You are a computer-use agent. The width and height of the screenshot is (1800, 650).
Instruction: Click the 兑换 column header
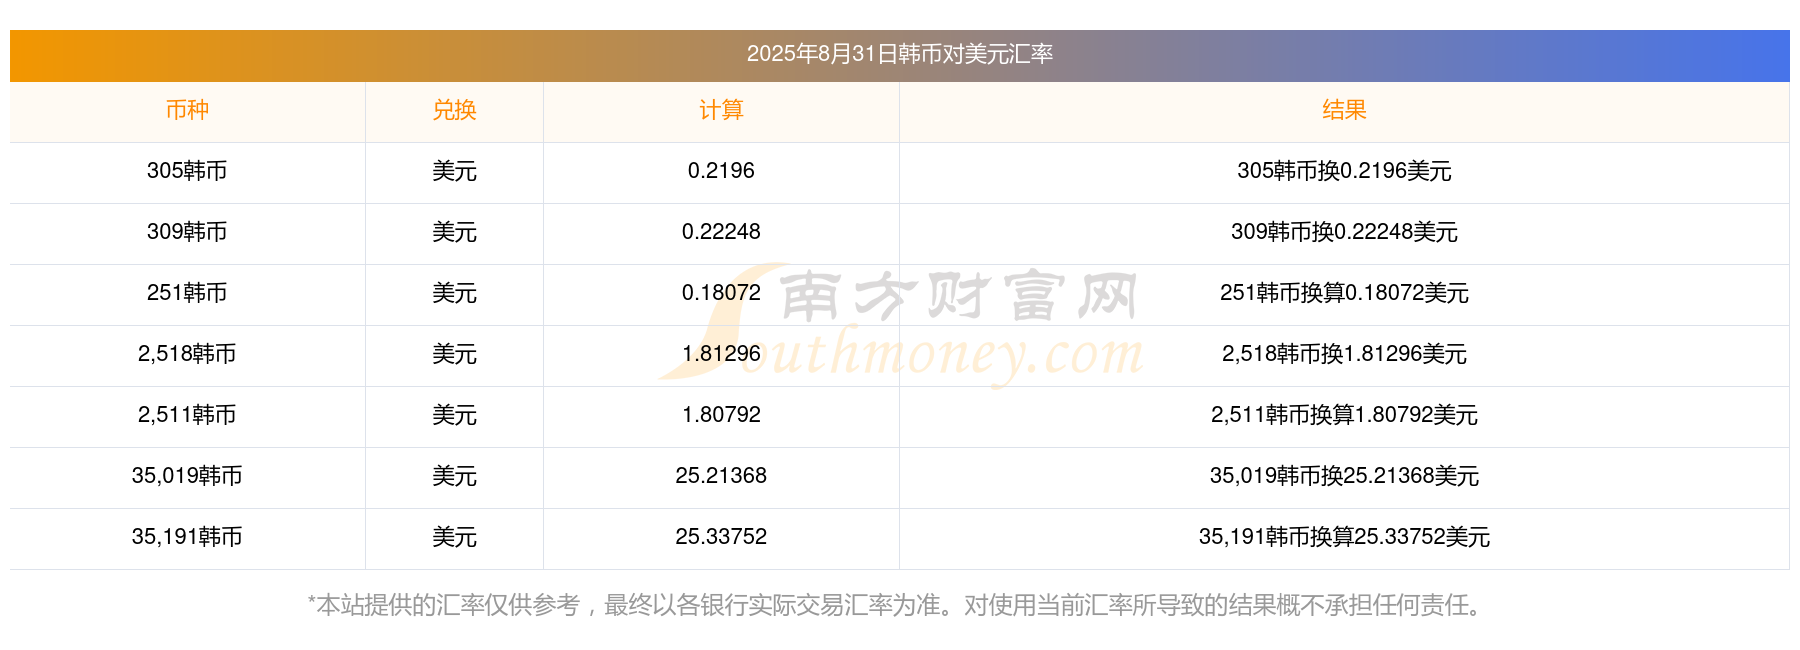click(x=454, y=110)
